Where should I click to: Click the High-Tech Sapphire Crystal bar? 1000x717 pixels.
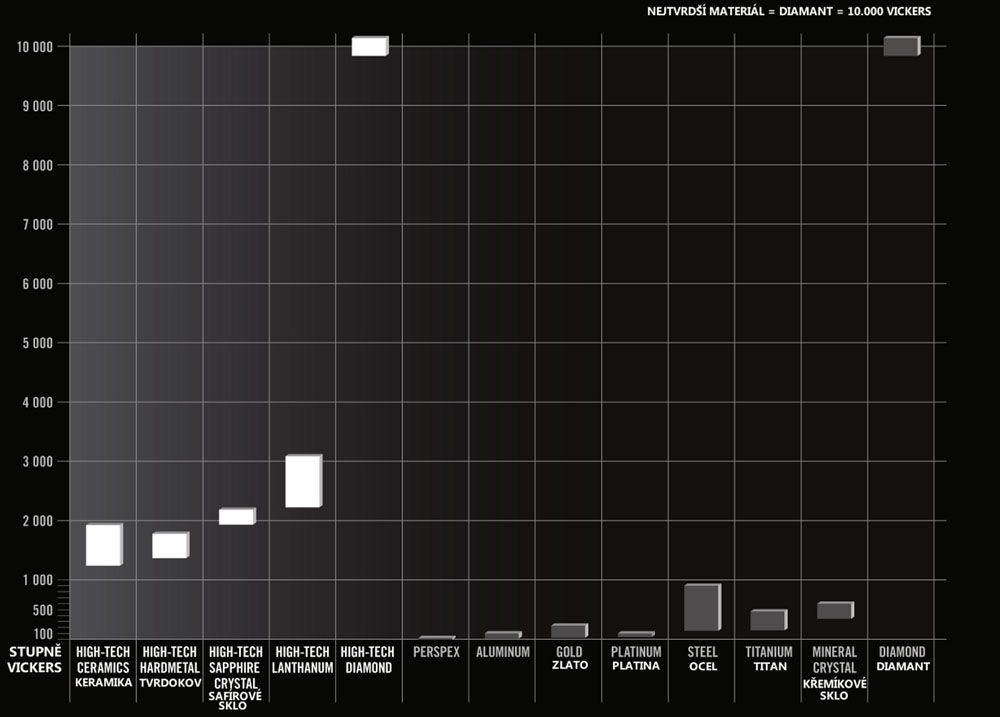236,516
